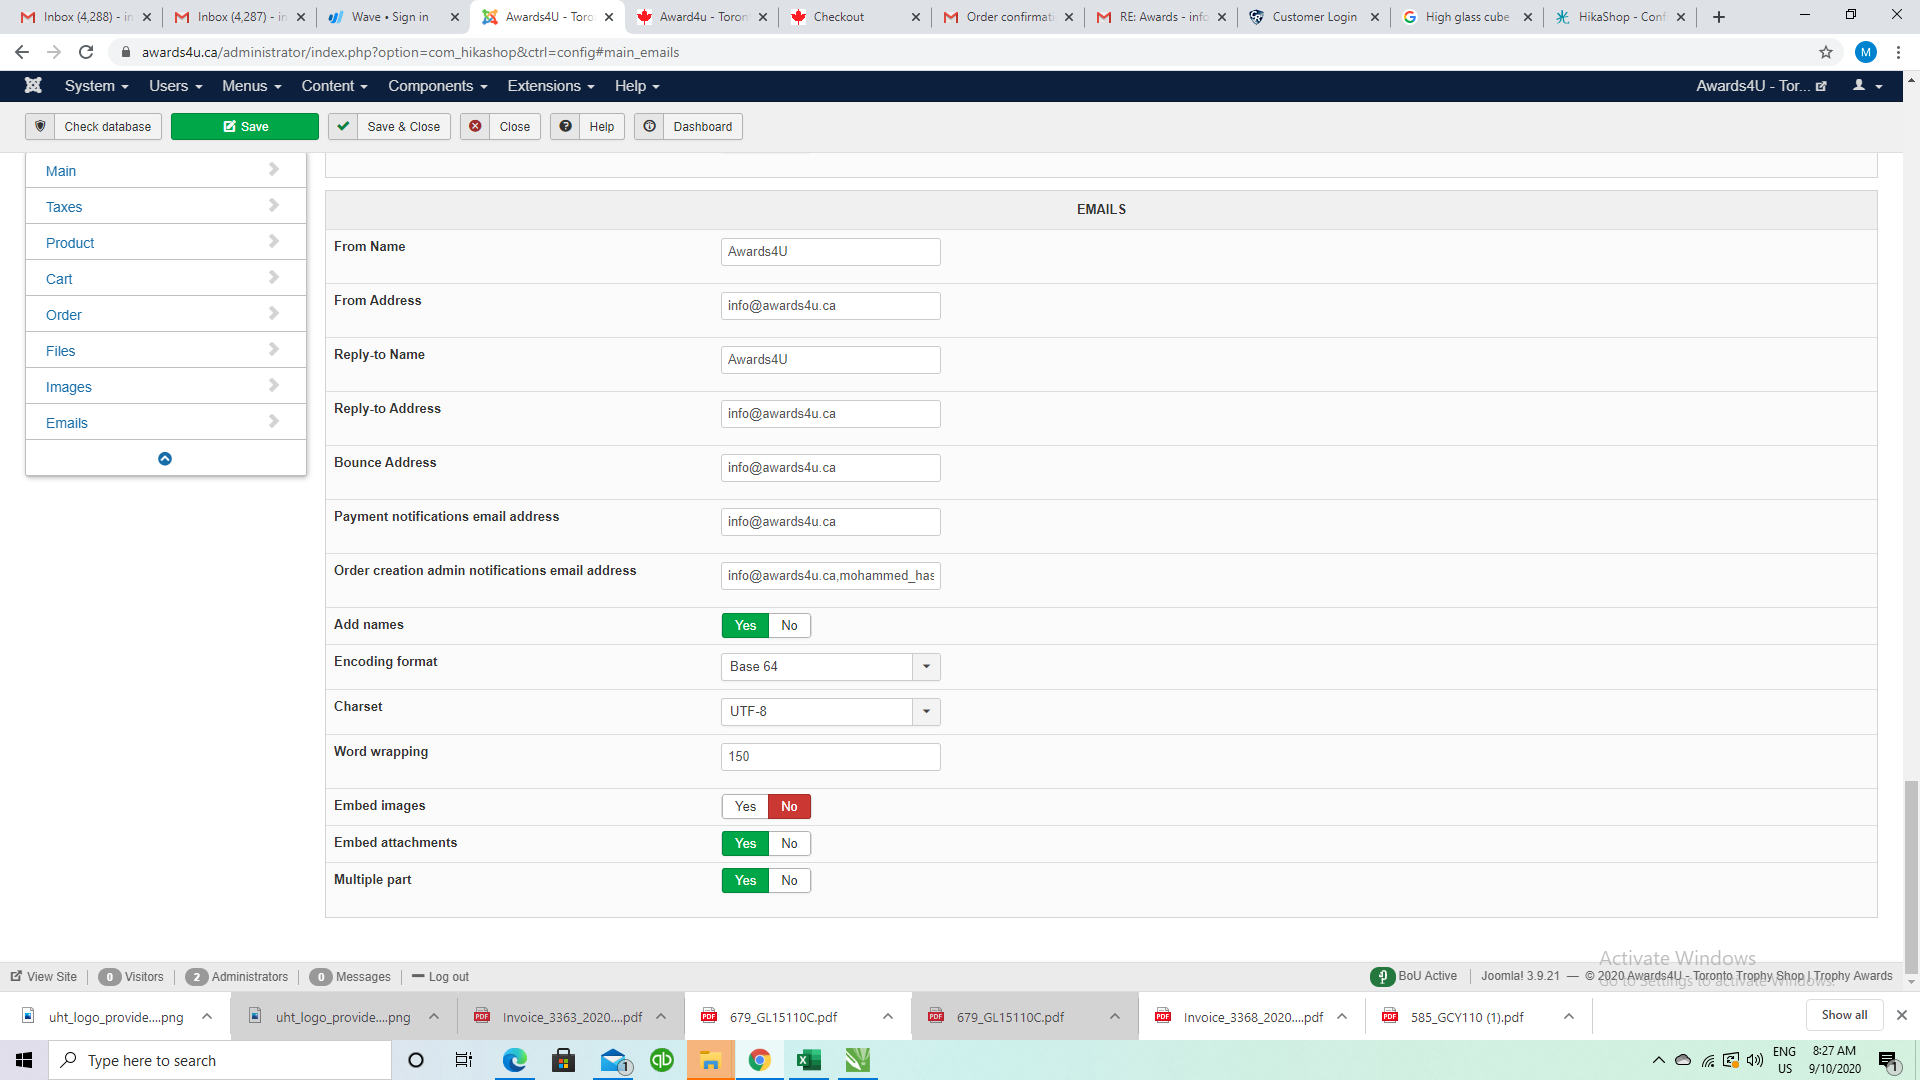Expand the Components menu

click(437, 86)
